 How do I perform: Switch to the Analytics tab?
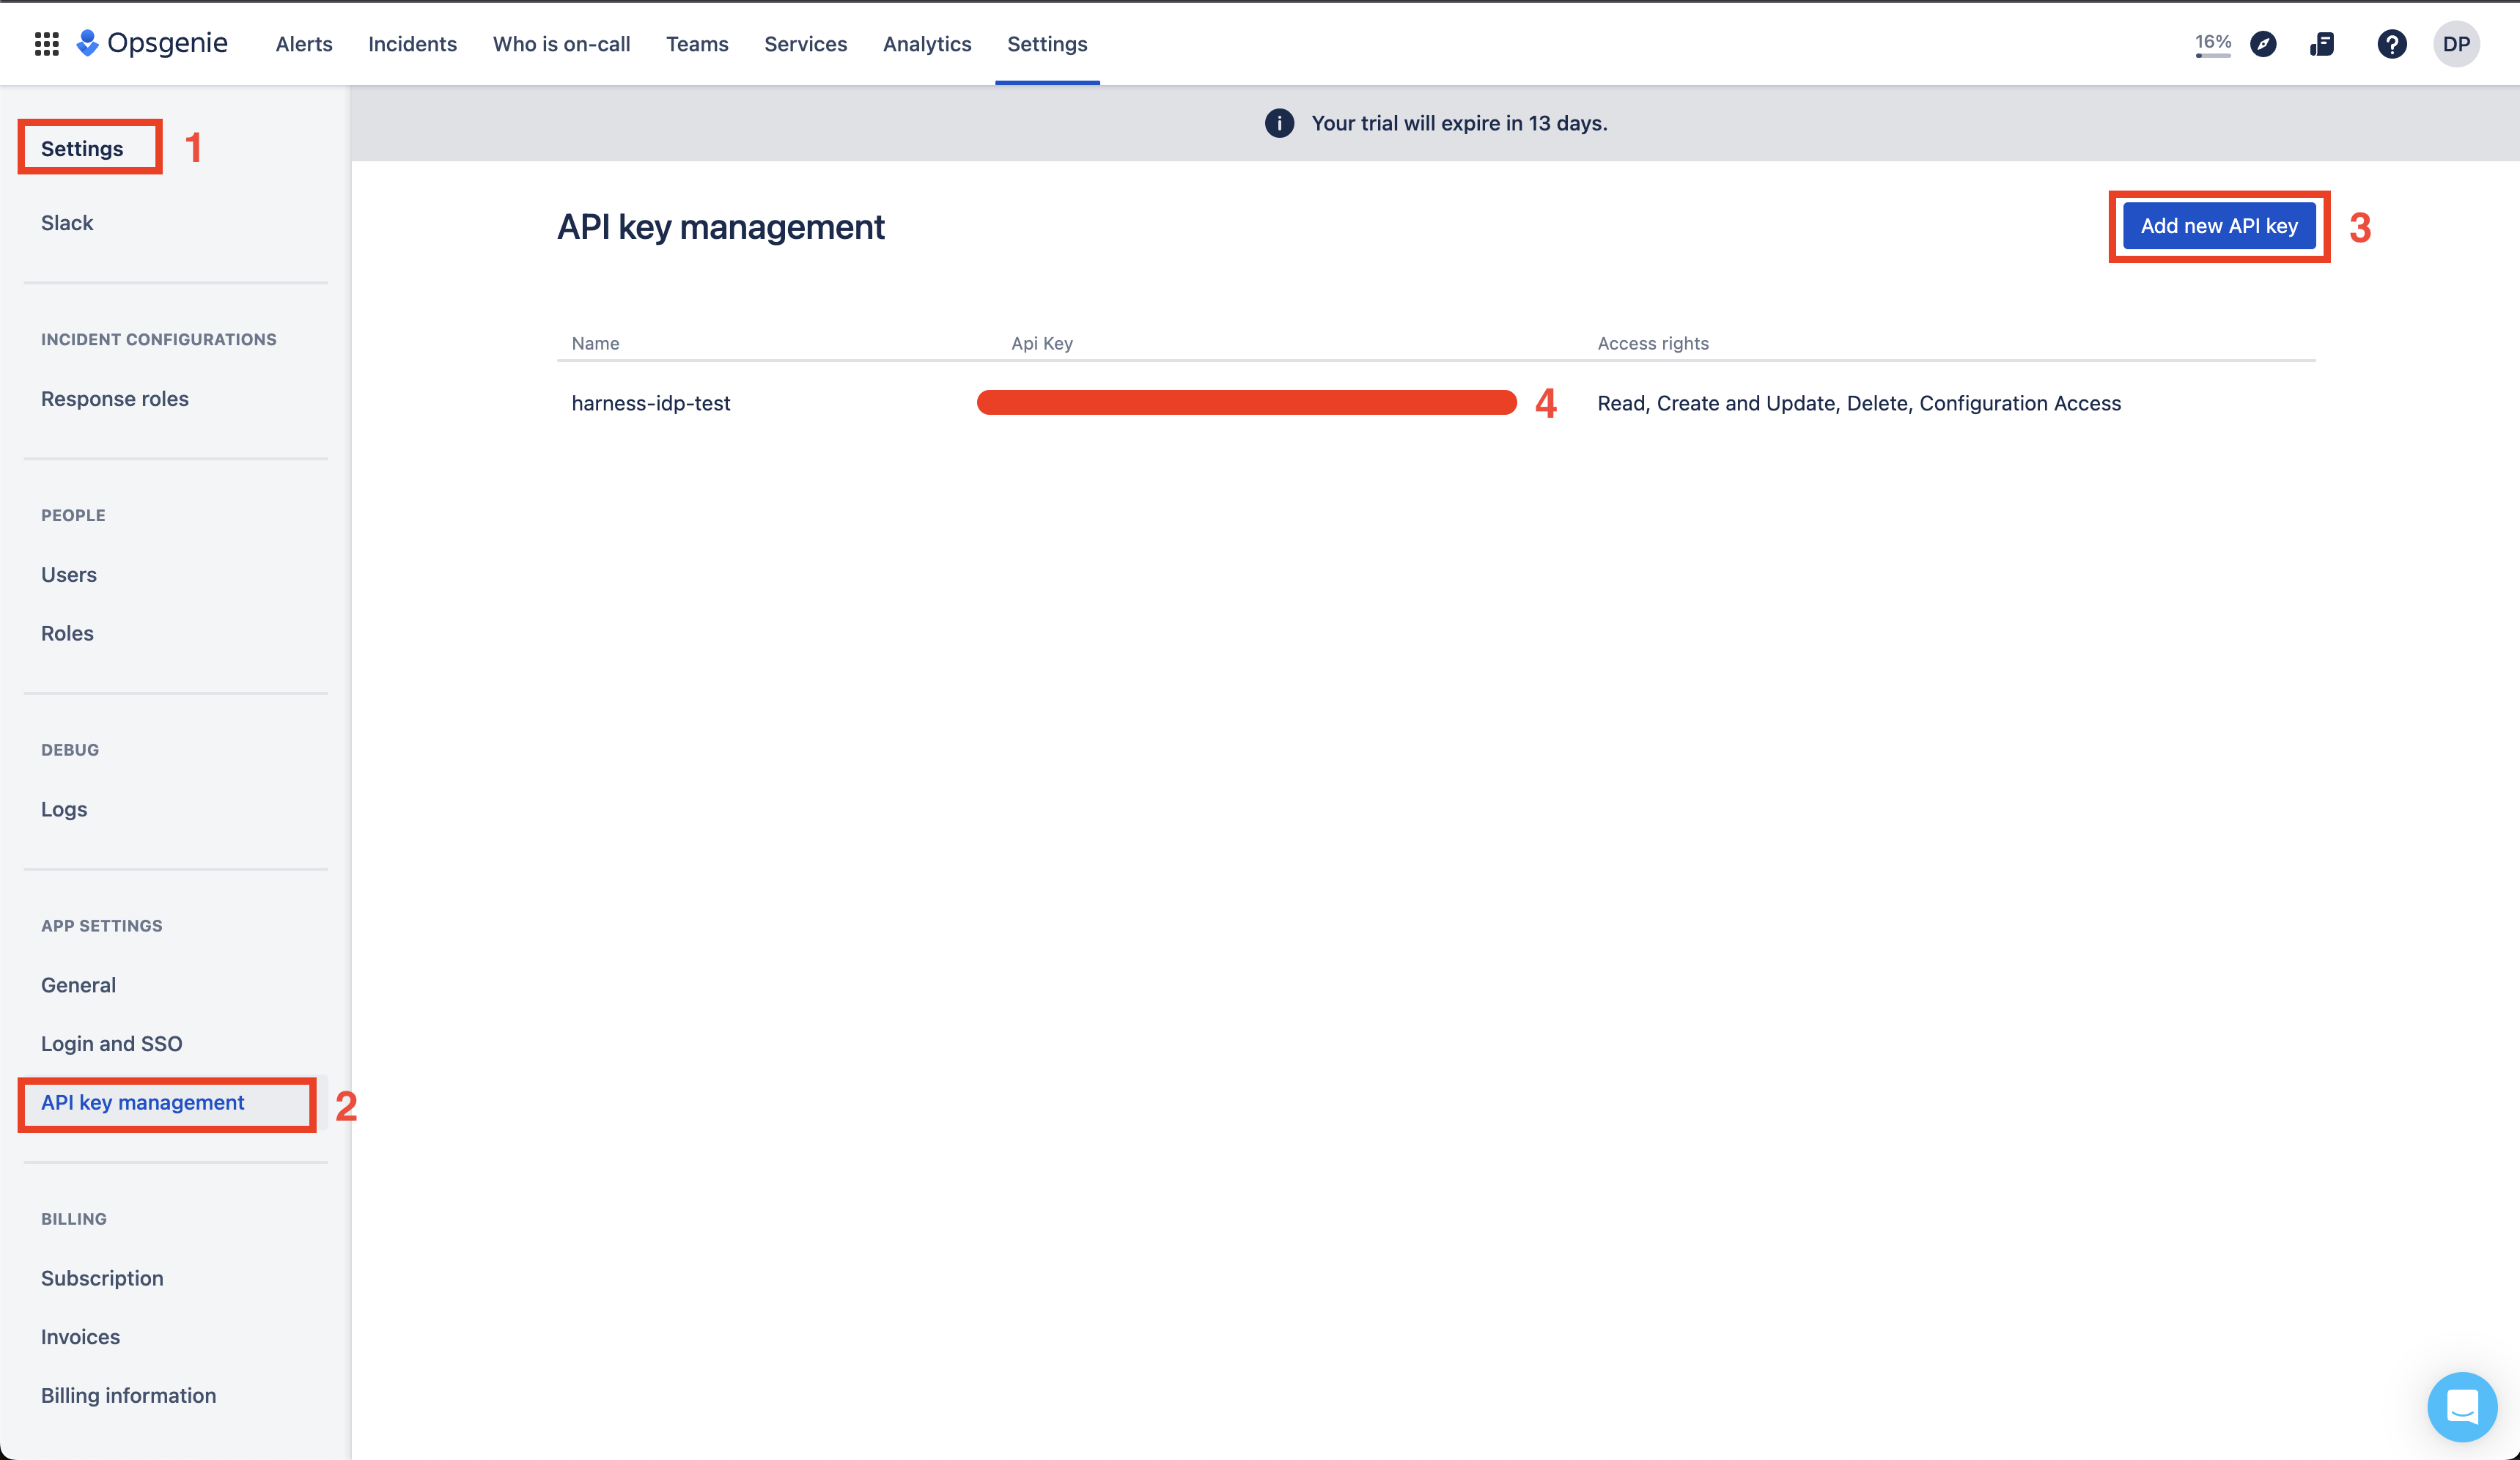pyautogui.click(x=926, y=44)
